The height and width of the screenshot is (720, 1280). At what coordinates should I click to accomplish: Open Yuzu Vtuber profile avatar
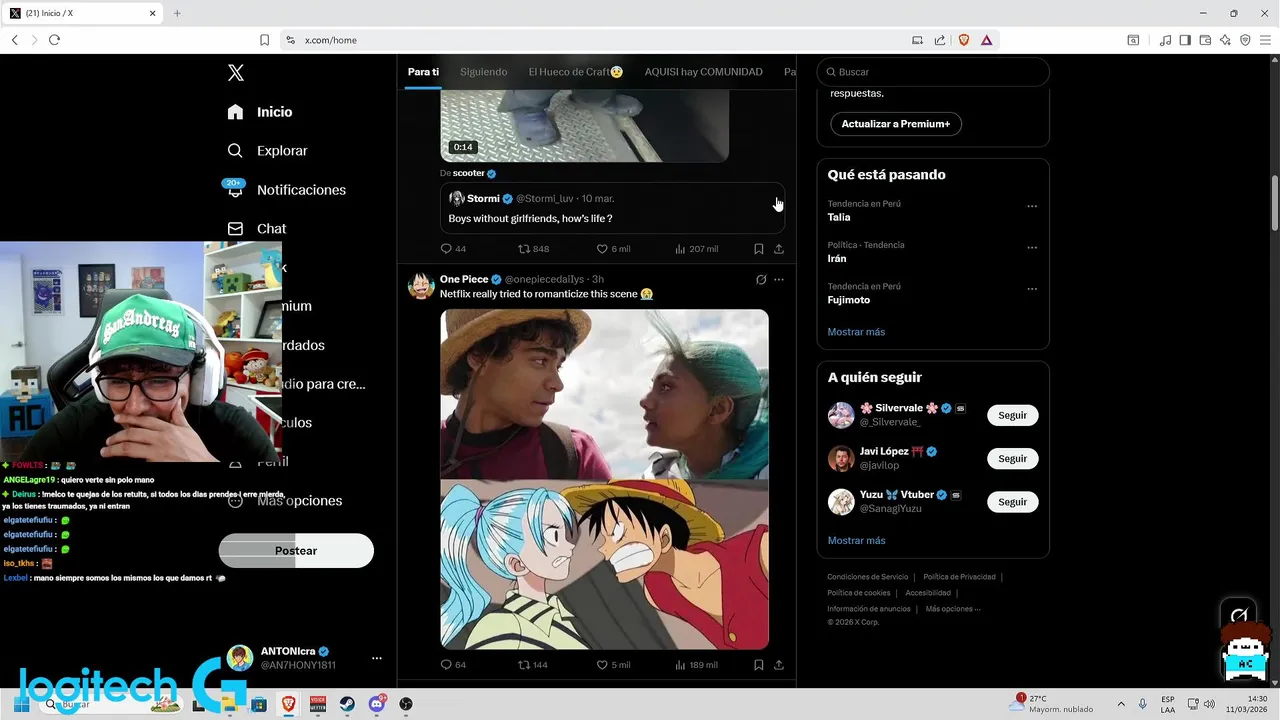pyautogui.click(x=841, y=502)
